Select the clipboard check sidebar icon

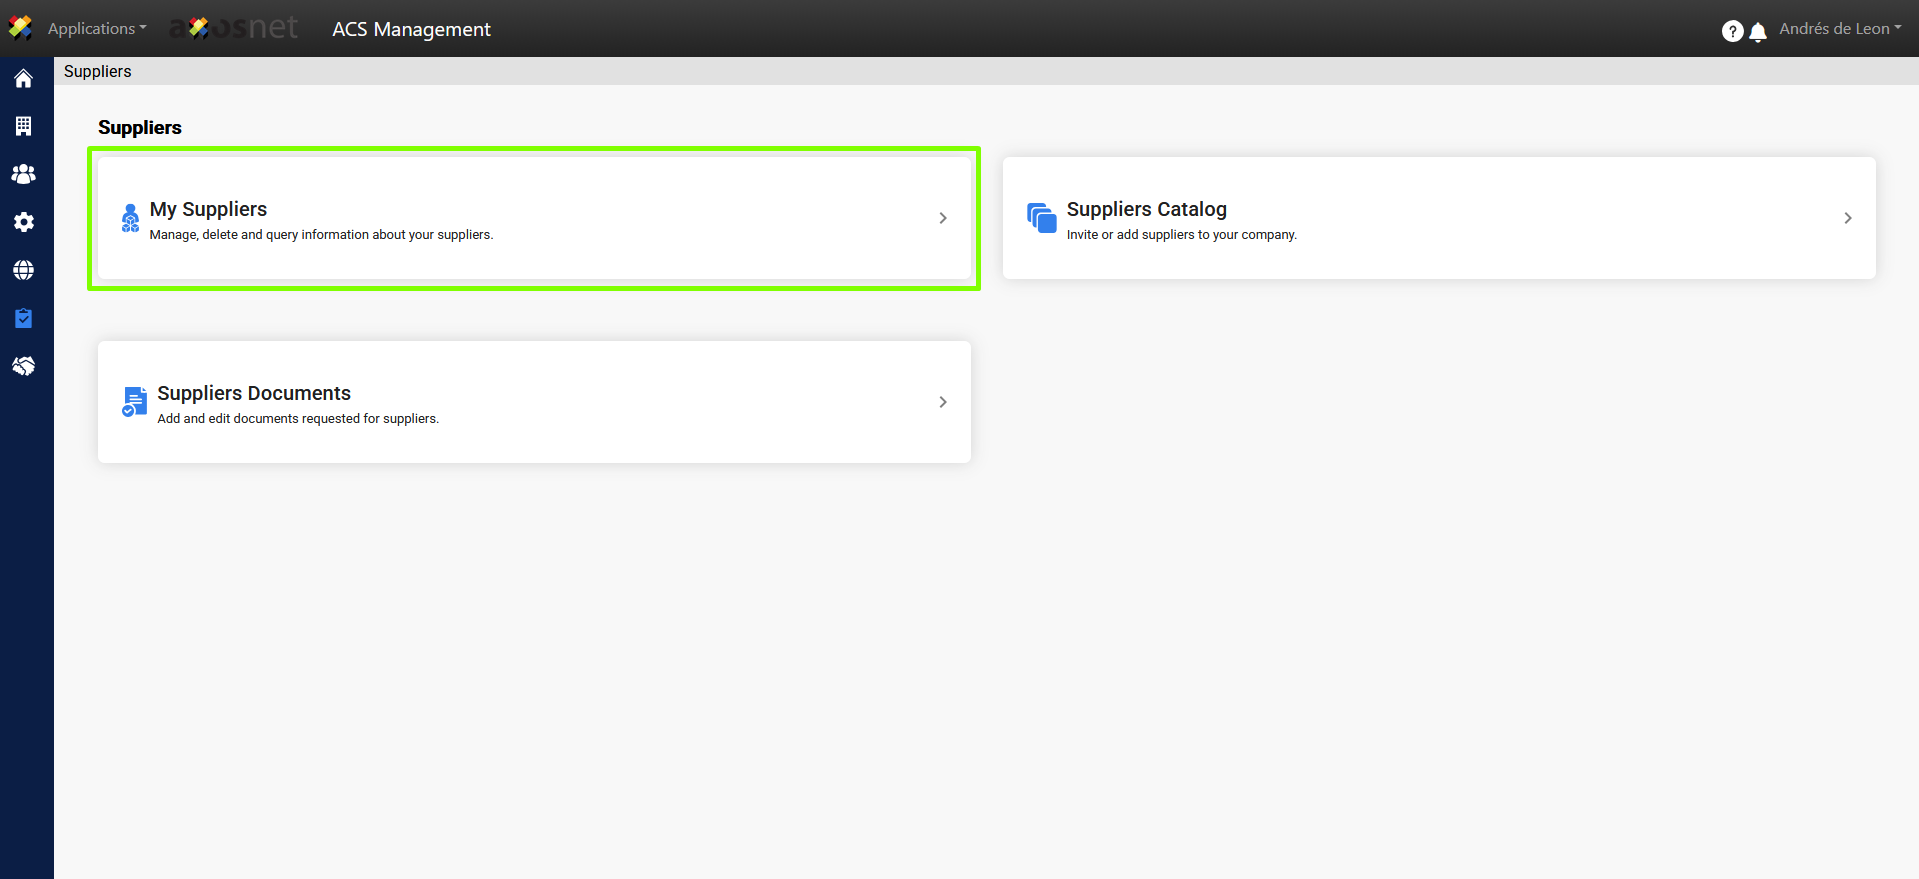(x=23, y=318)
